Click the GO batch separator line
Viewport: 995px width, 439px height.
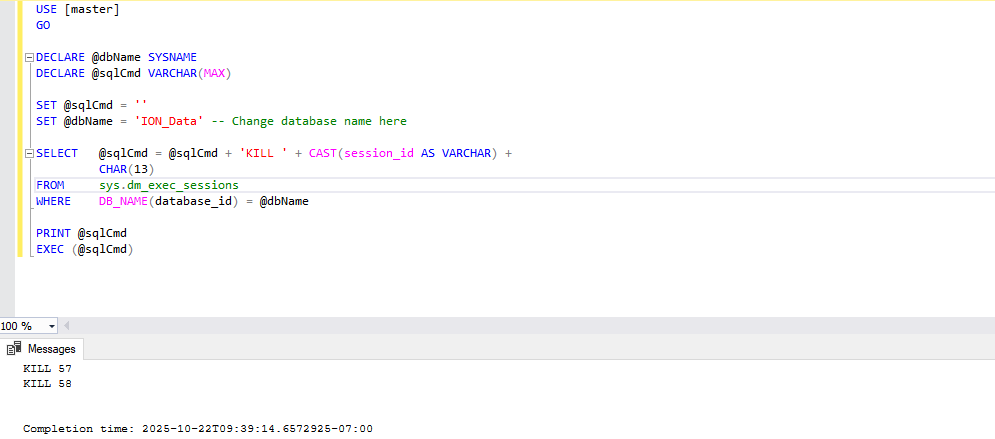(43, 25)
